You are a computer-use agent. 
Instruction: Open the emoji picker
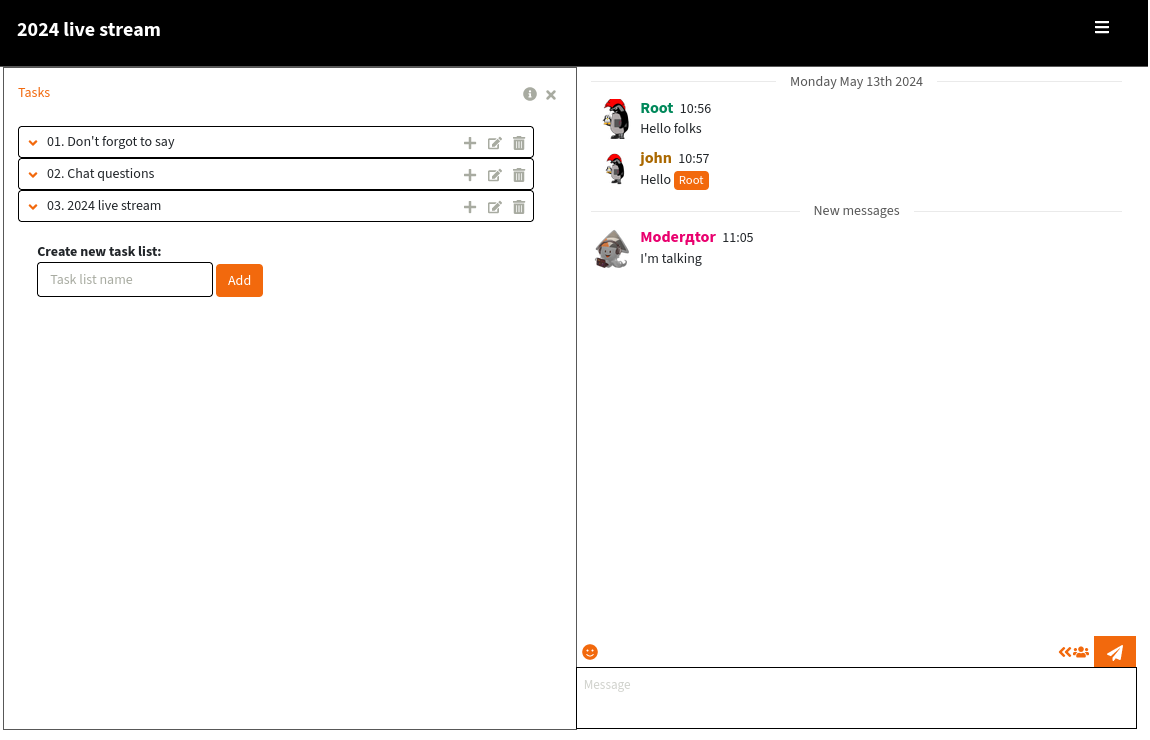pos(590,652)
